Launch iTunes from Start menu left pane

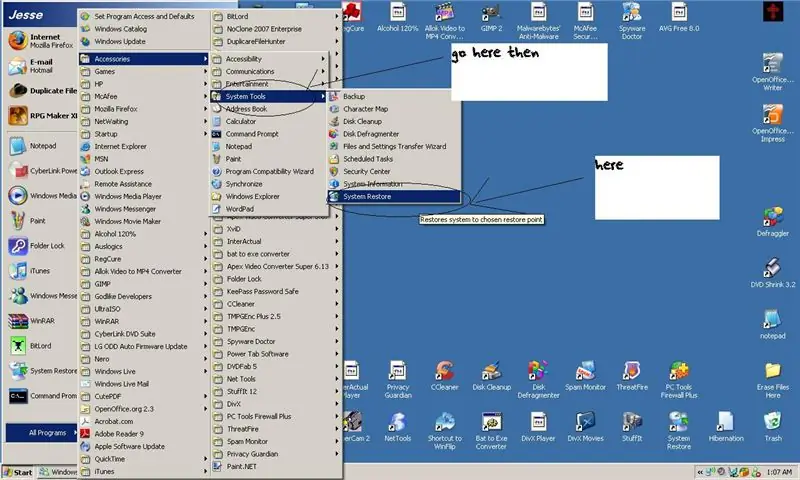[x=41, y=271]
